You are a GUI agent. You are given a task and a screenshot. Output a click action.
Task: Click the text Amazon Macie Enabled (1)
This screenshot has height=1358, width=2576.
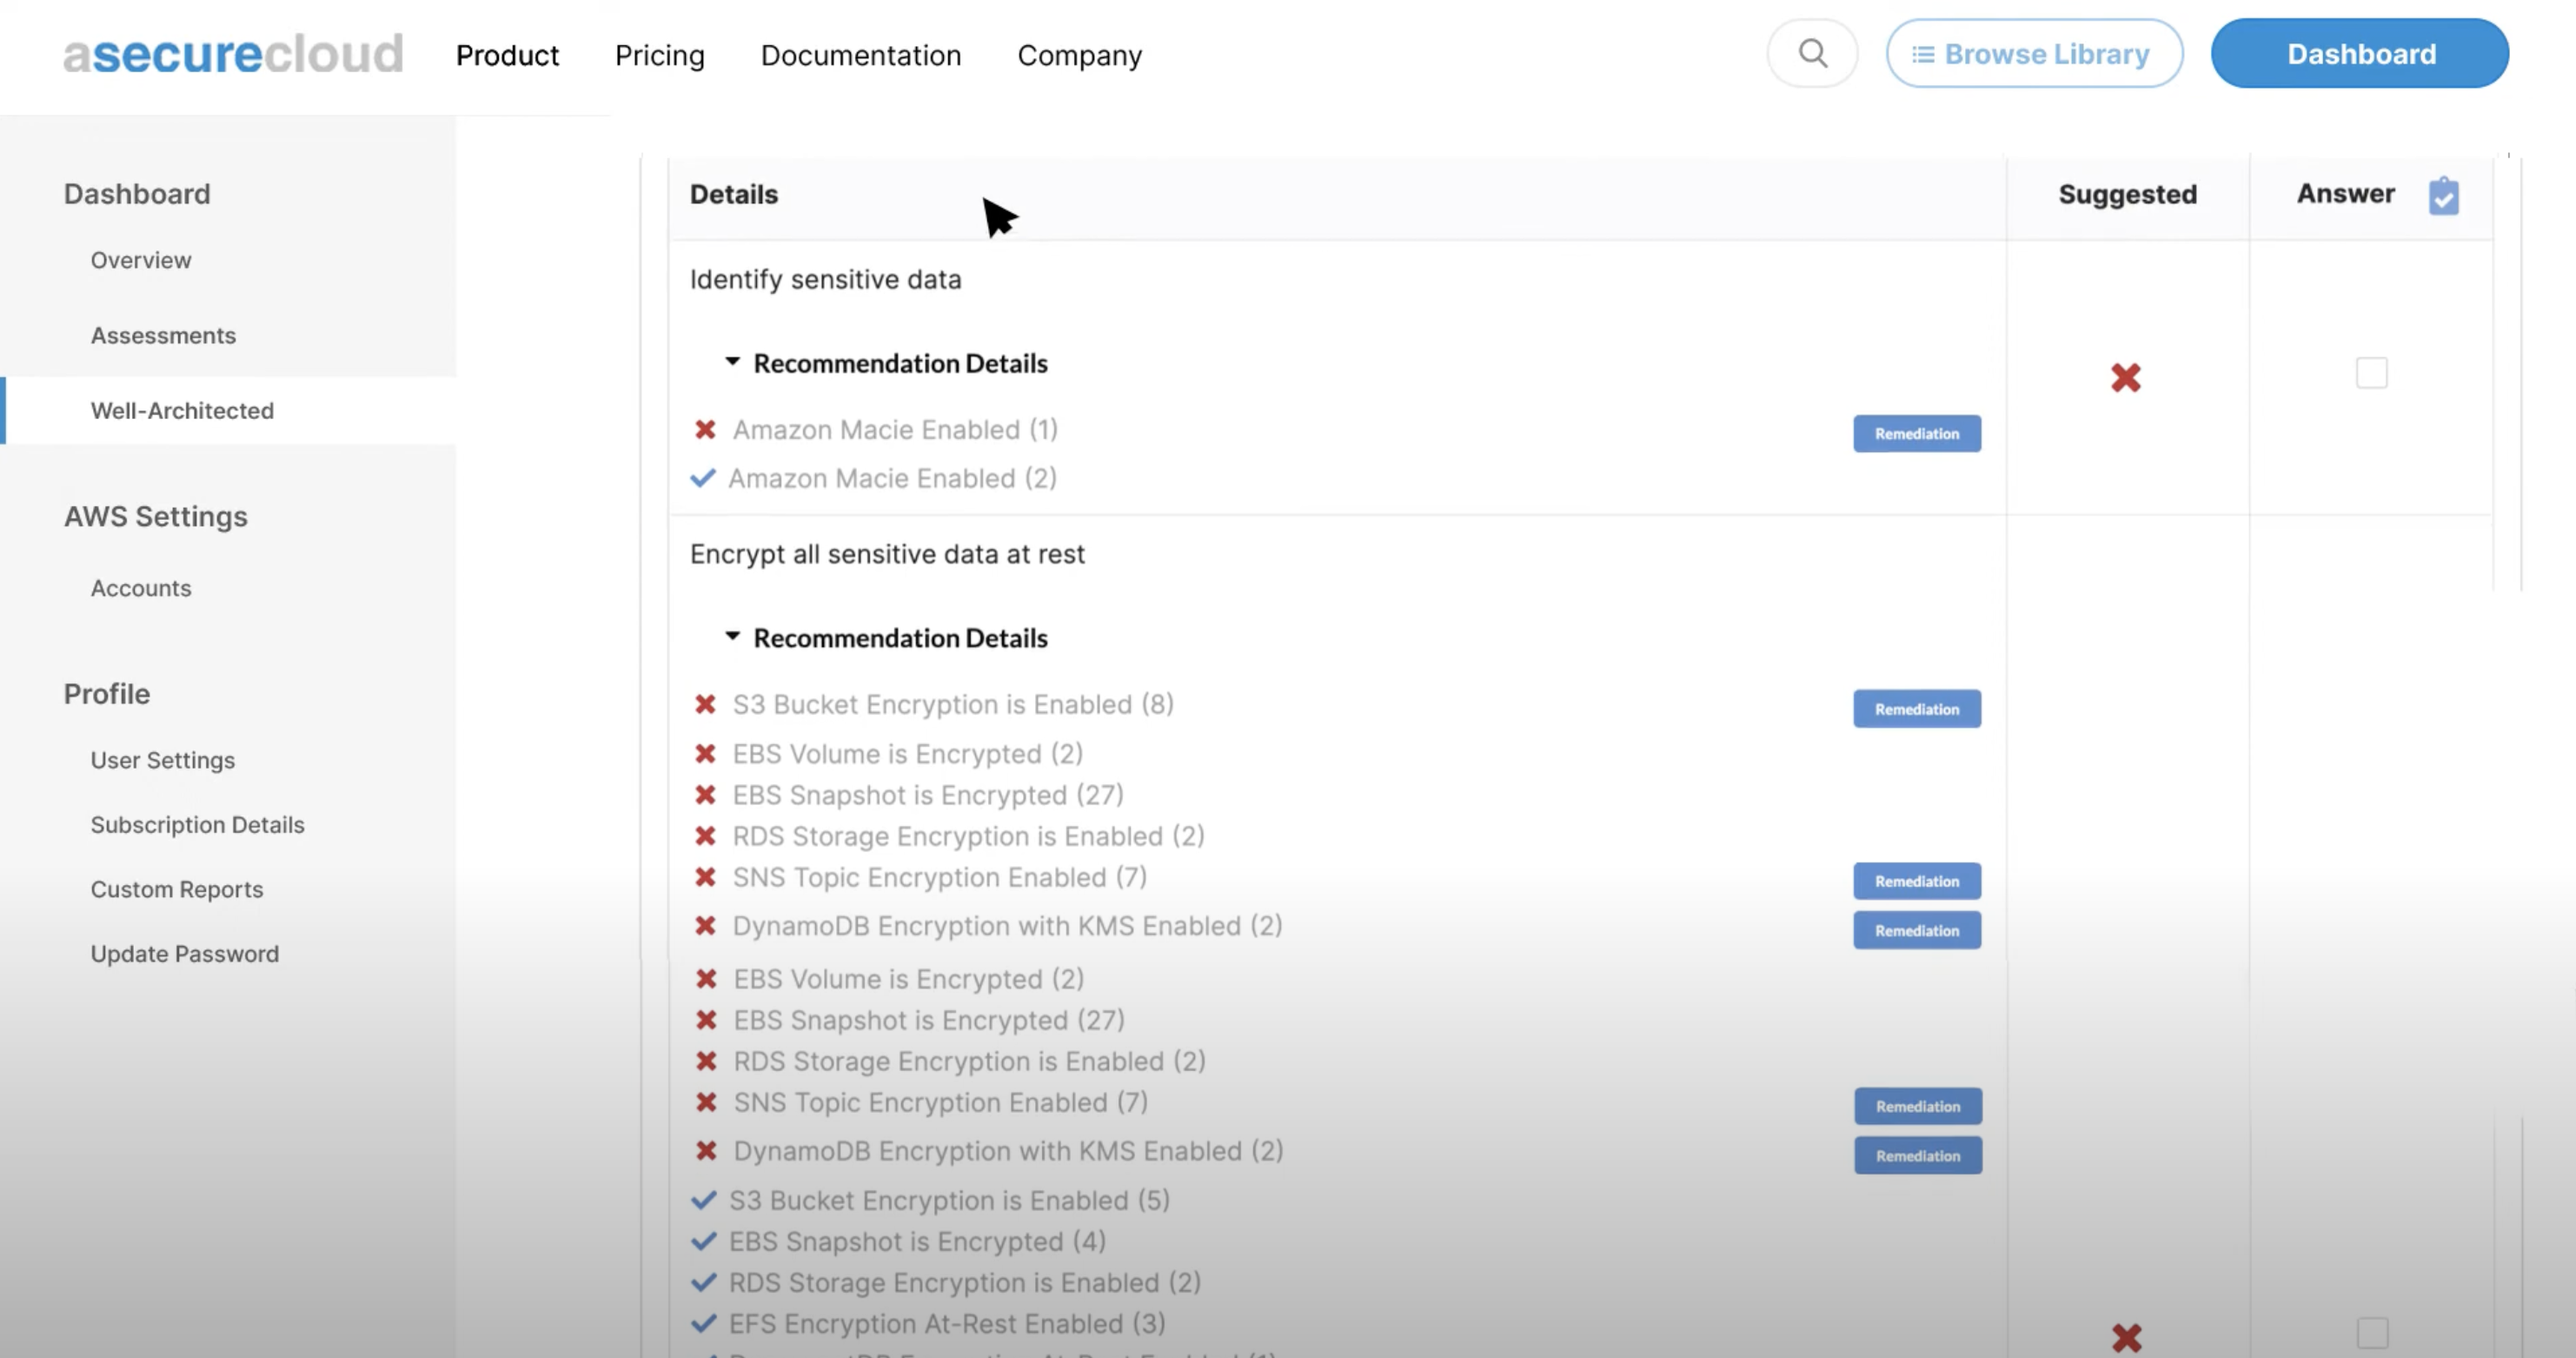coord(895,429)
